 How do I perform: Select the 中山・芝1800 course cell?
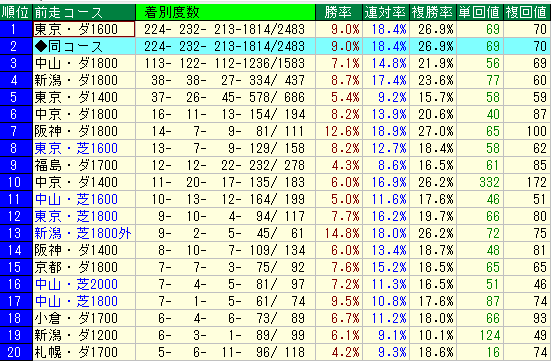click(84, 301)
